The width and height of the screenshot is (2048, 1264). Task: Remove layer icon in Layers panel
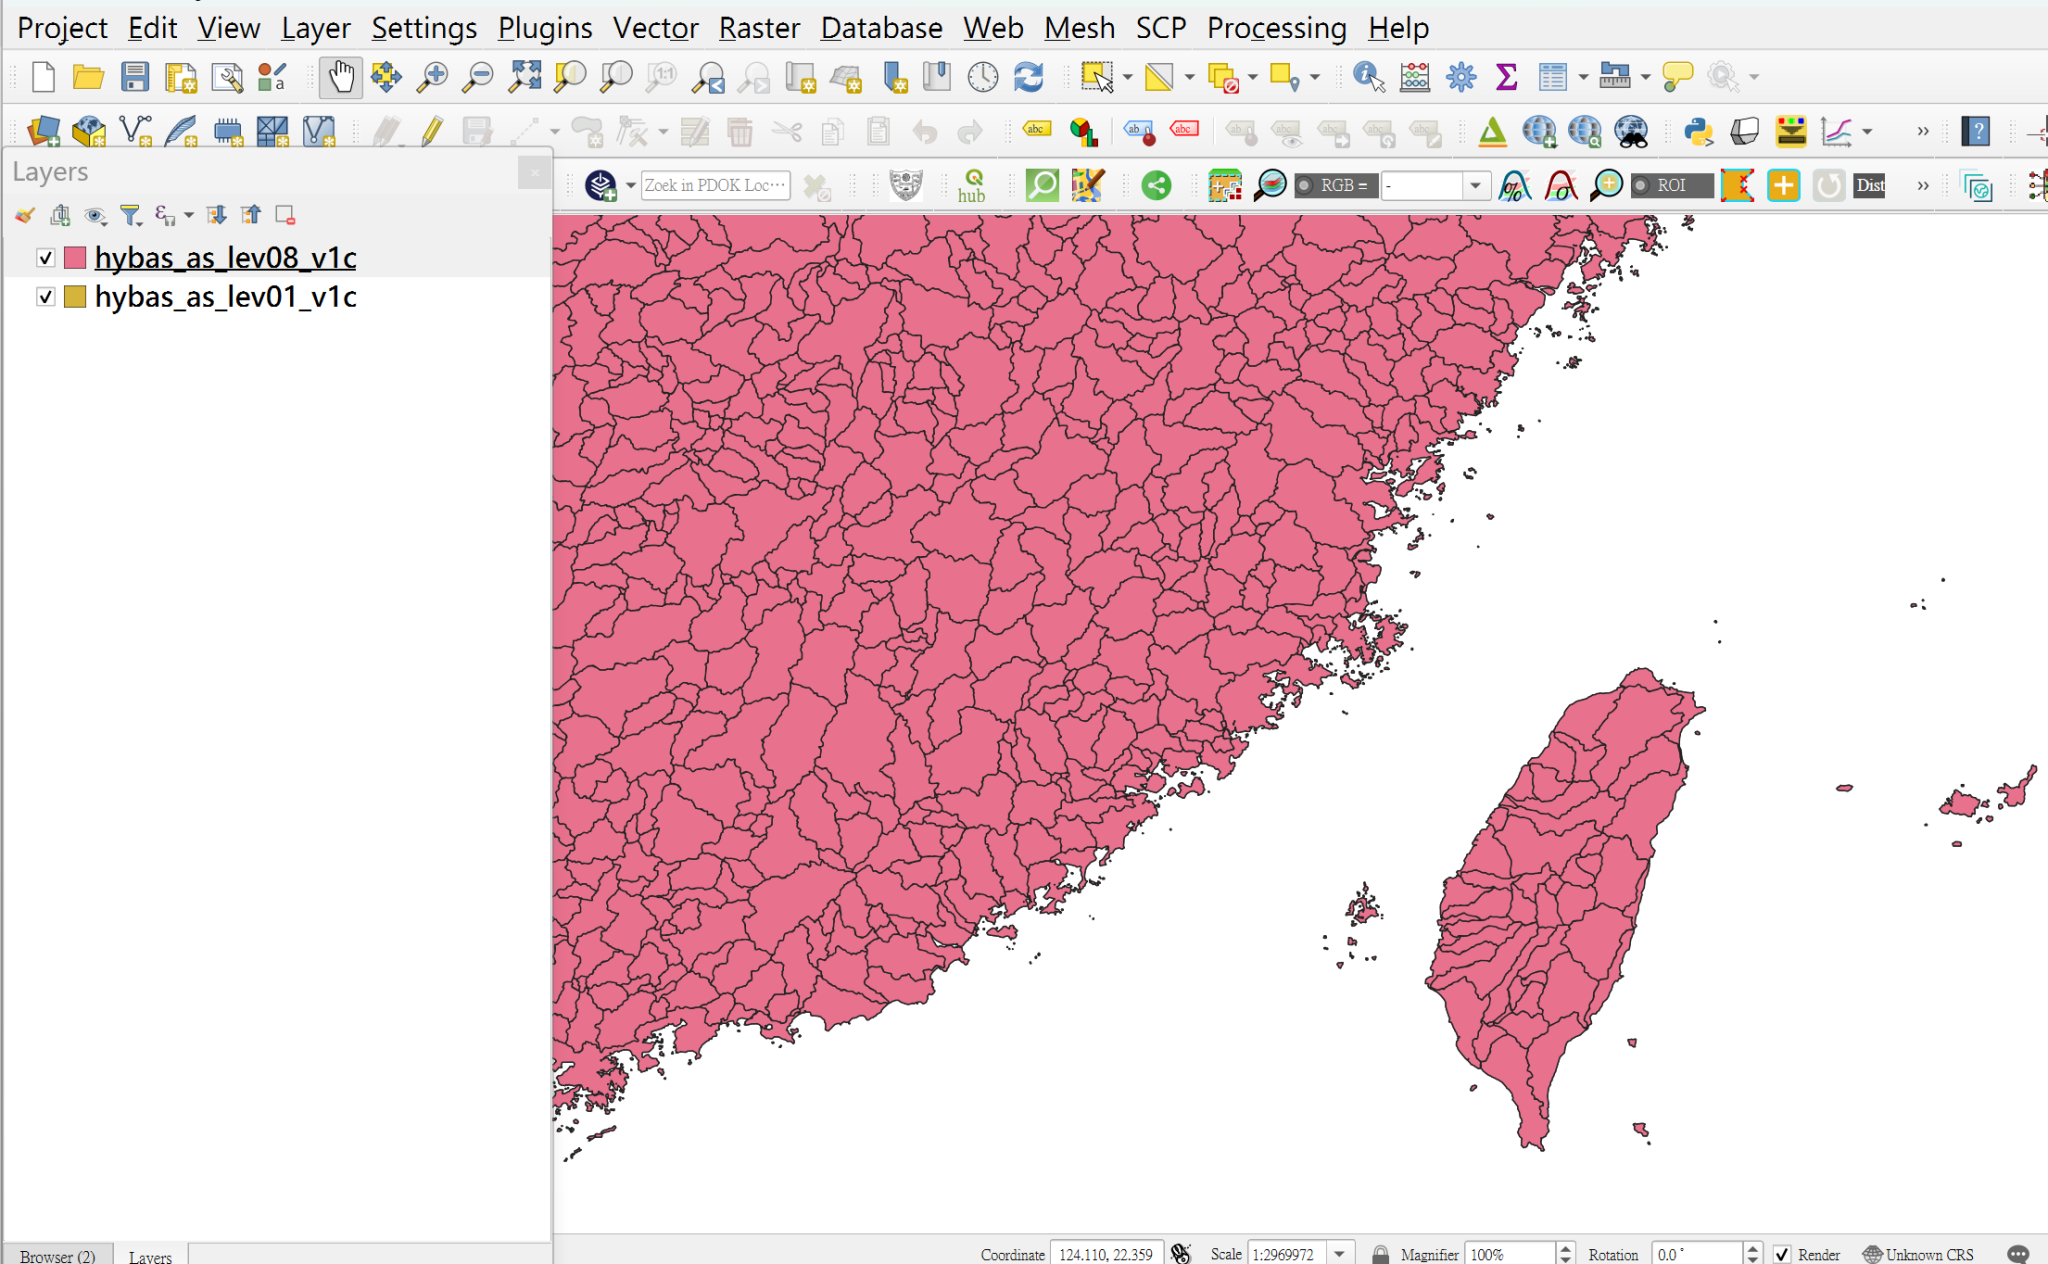point(285,215)
